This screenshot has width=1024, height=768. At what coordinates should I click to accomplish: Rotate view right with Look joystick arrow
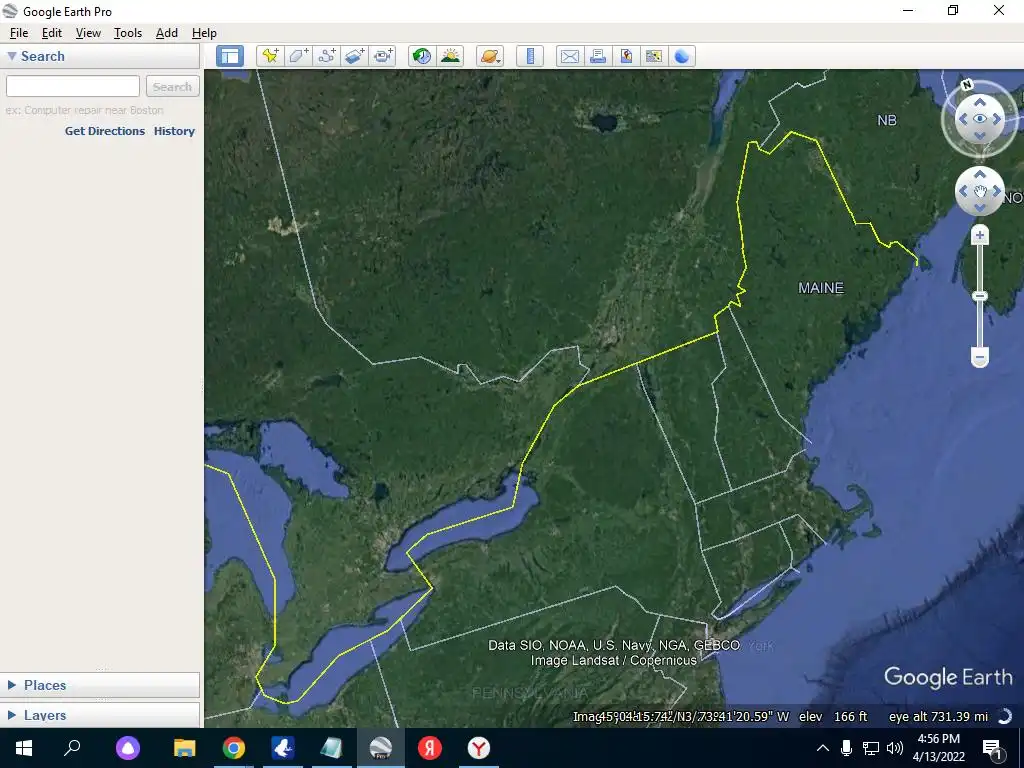coord(997,119)
